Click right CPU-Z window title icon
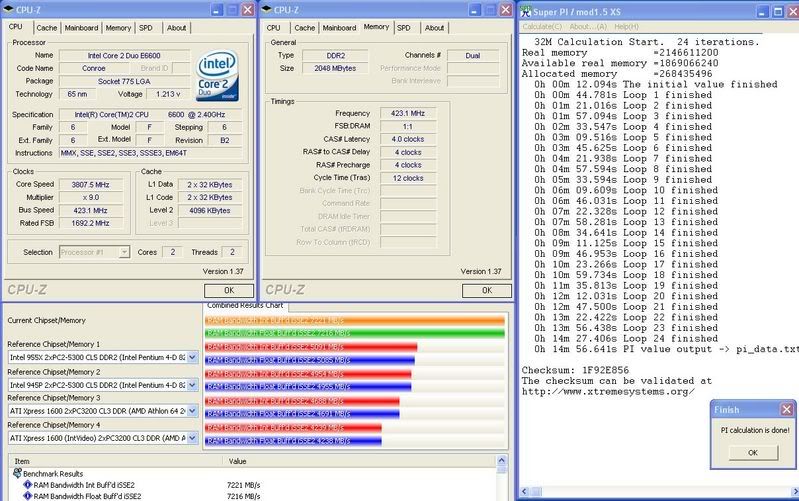Viewport: 799px width, 501px height. click(x=267, y=10)
